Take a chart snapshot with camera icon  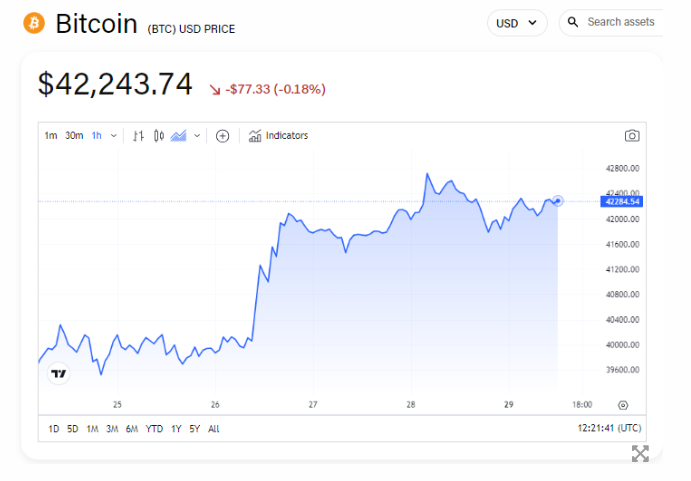(x=632, y=136)
